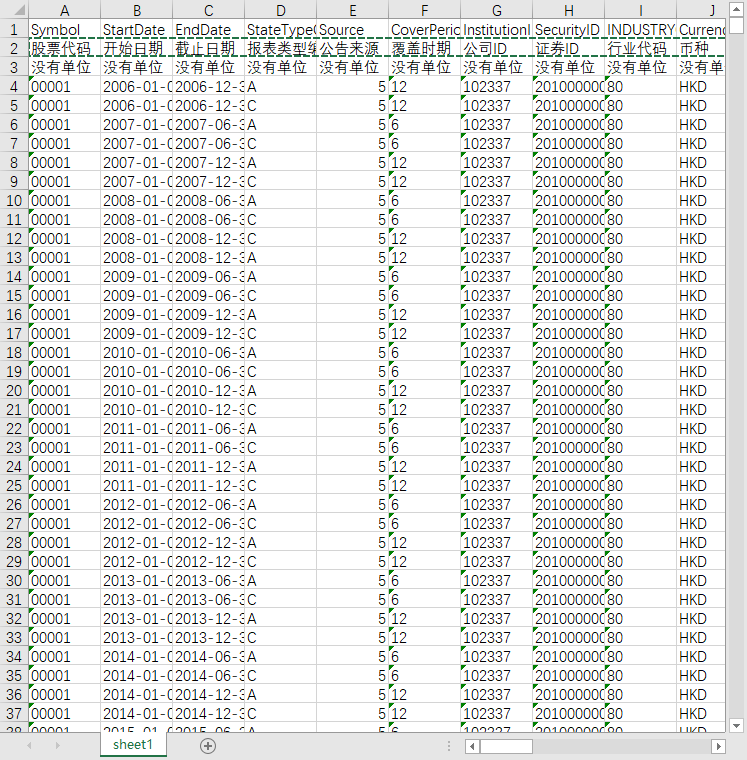Select column F header
747x760 pixels.
[425, 10]
